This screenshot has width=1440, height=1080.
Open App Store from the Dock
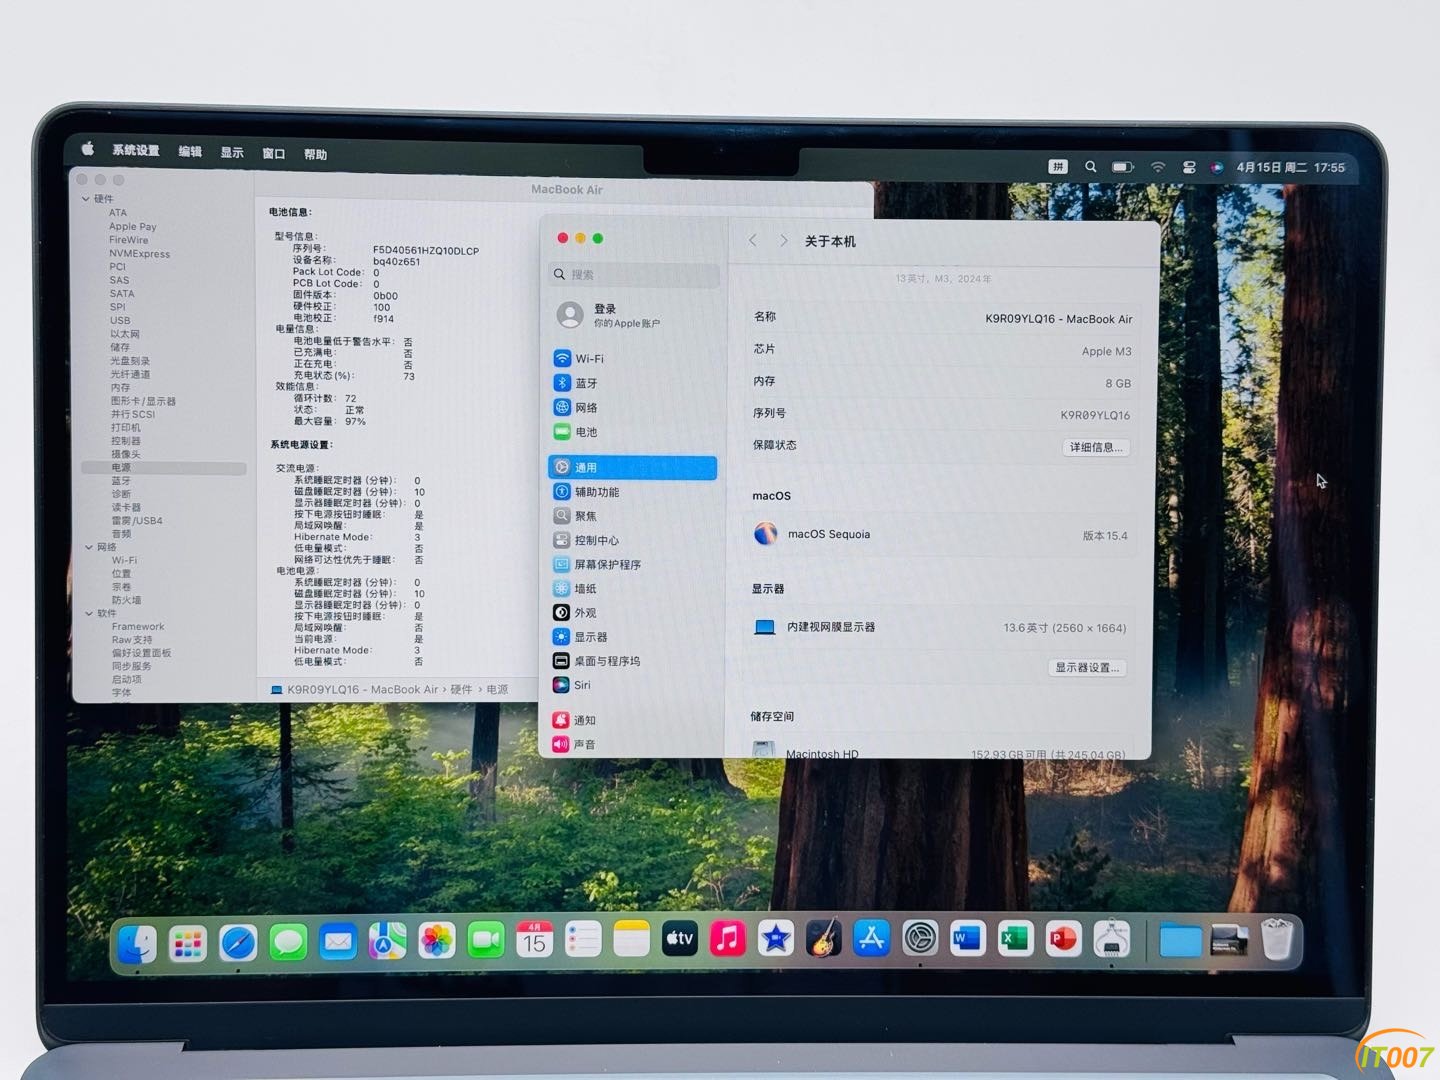[x=872, y=938]
